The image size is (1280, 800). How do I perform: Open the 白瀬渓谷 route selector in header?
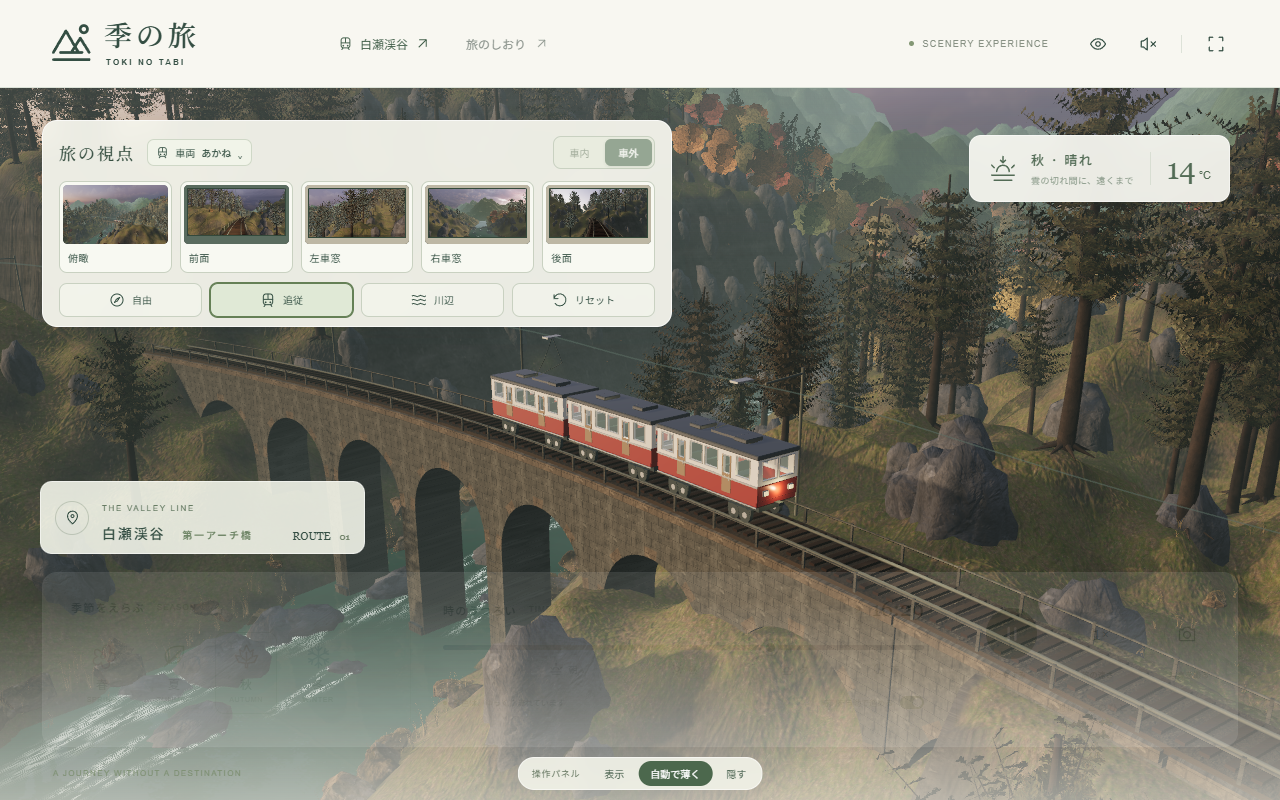point(384,44)
